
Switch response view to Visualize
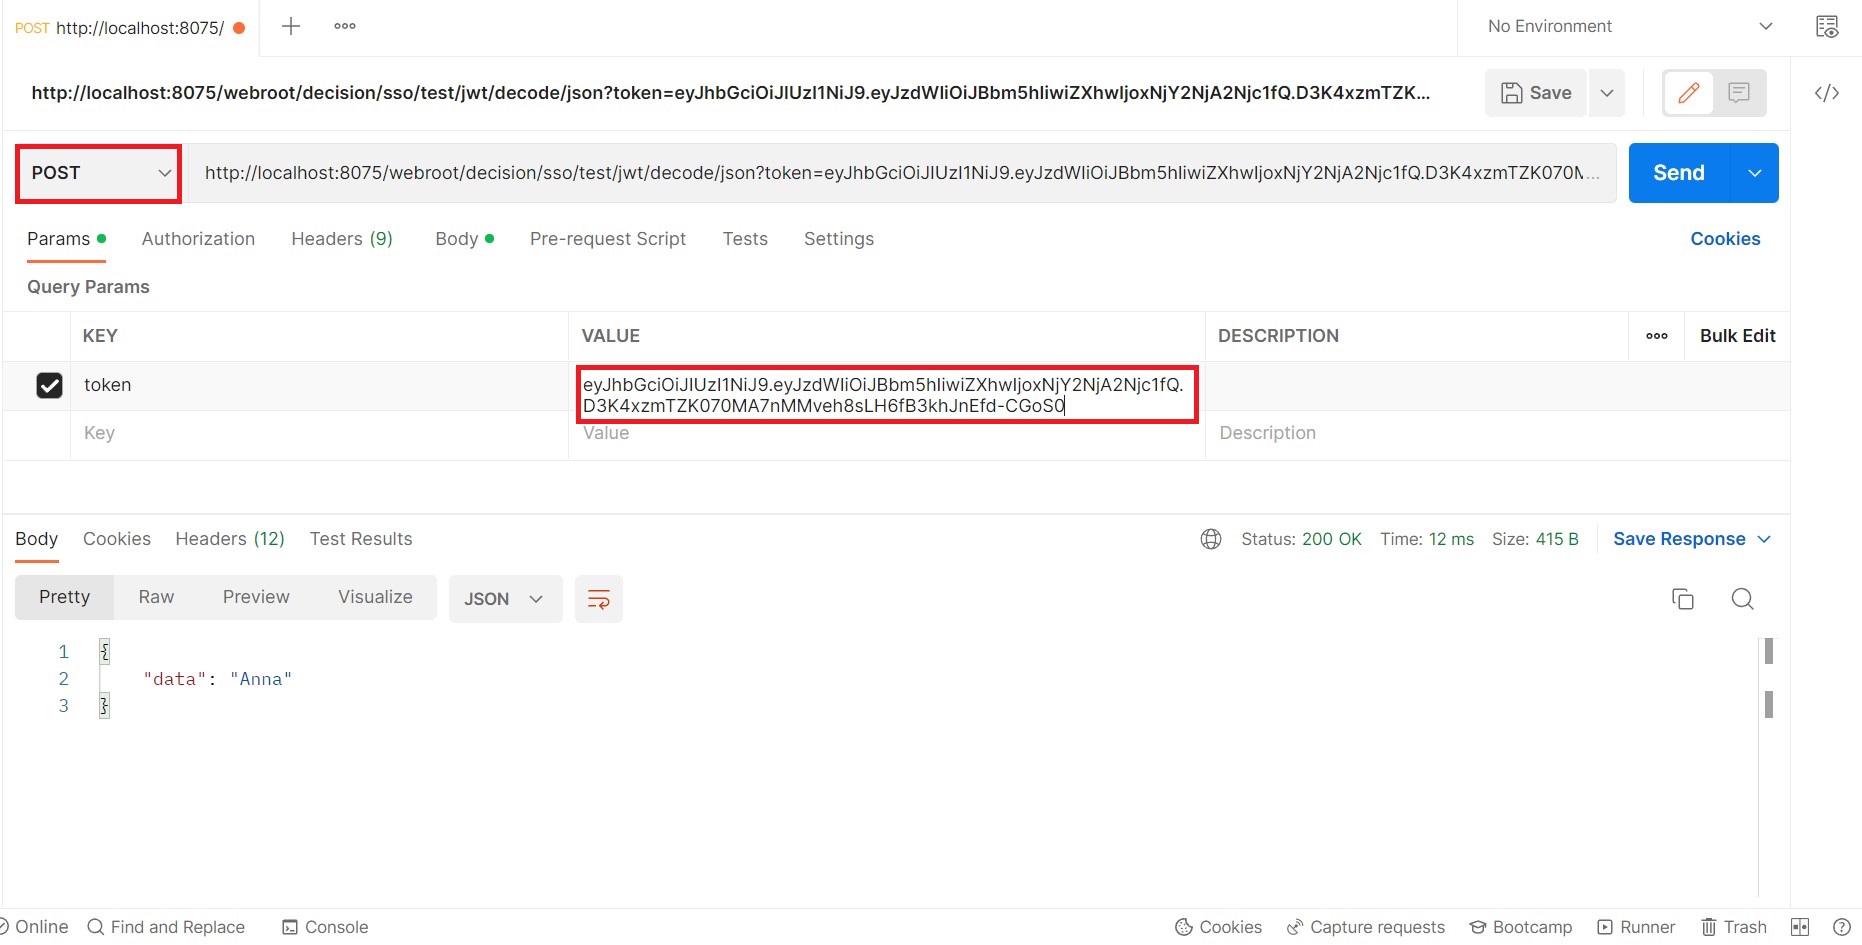coord(375,597)
